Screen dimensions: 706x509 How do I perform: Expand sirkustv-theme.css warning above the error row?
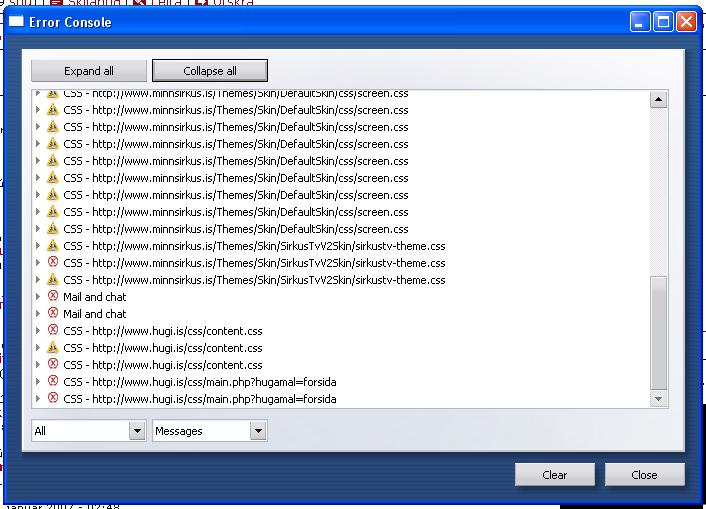[38, 246]
